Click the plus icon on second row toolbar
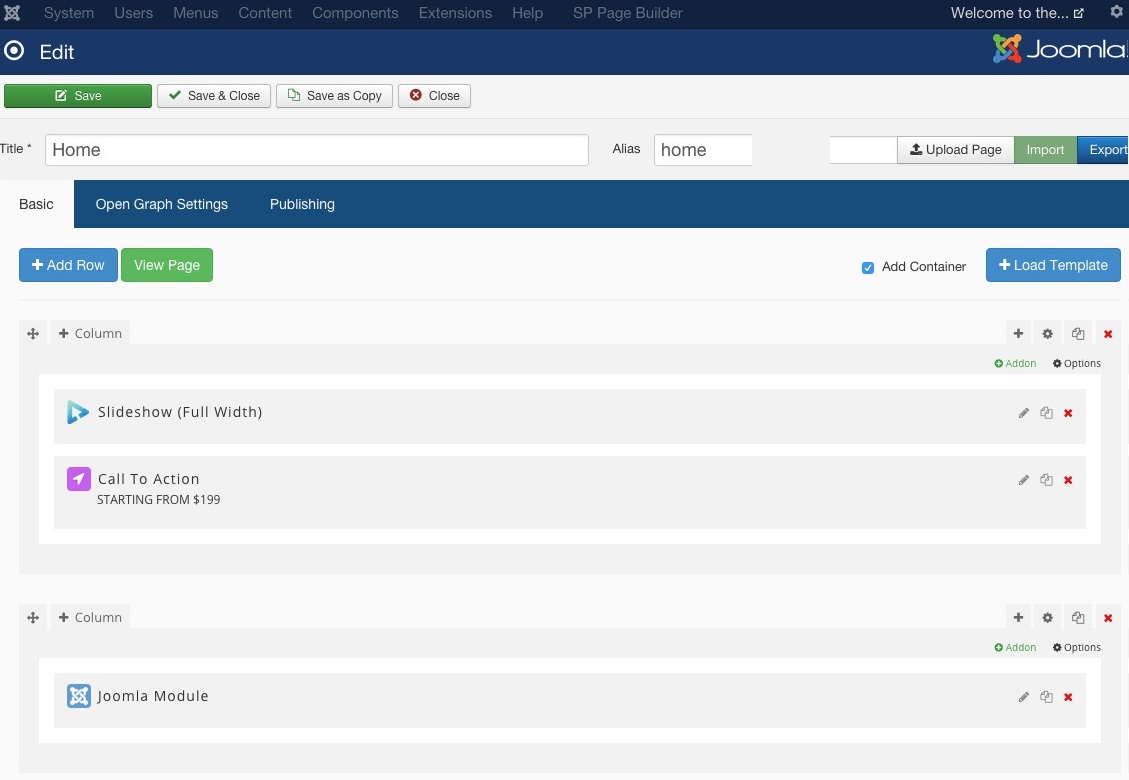The image size is (1129, 780). coord(1018,618)
